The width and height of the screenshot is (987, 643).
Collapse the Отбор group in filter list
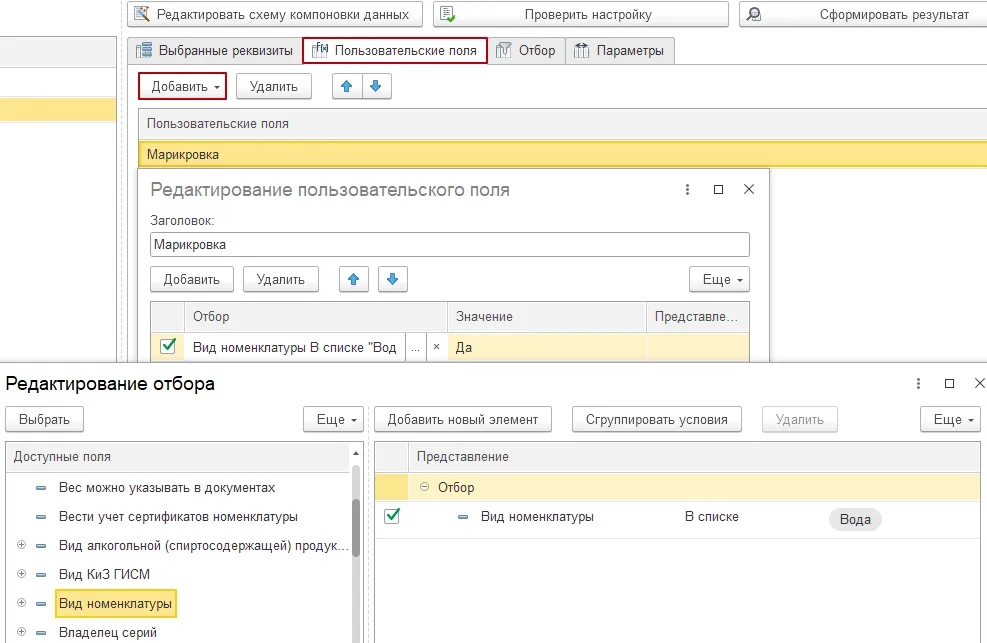(424, 487)
